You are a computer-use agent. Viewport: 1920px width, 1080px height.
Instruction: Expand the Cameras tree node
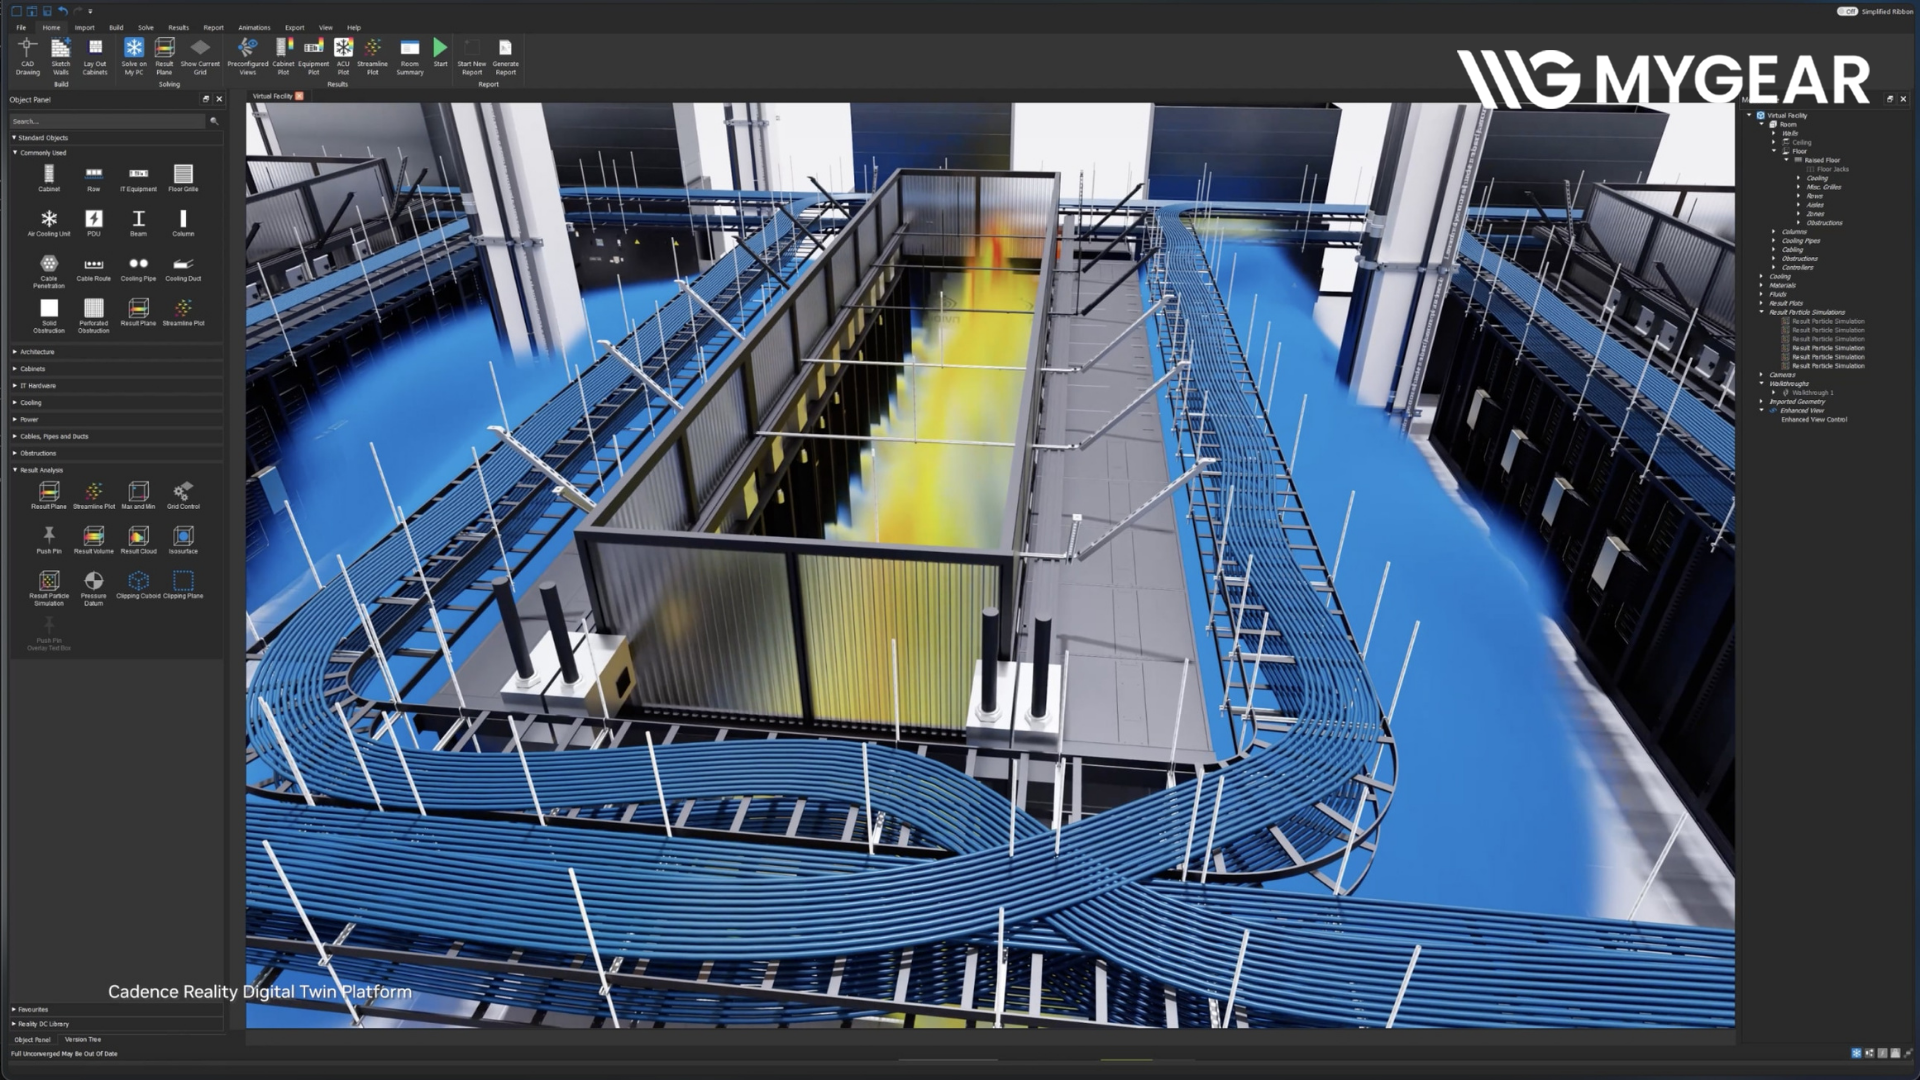(x=1762, y=375)
